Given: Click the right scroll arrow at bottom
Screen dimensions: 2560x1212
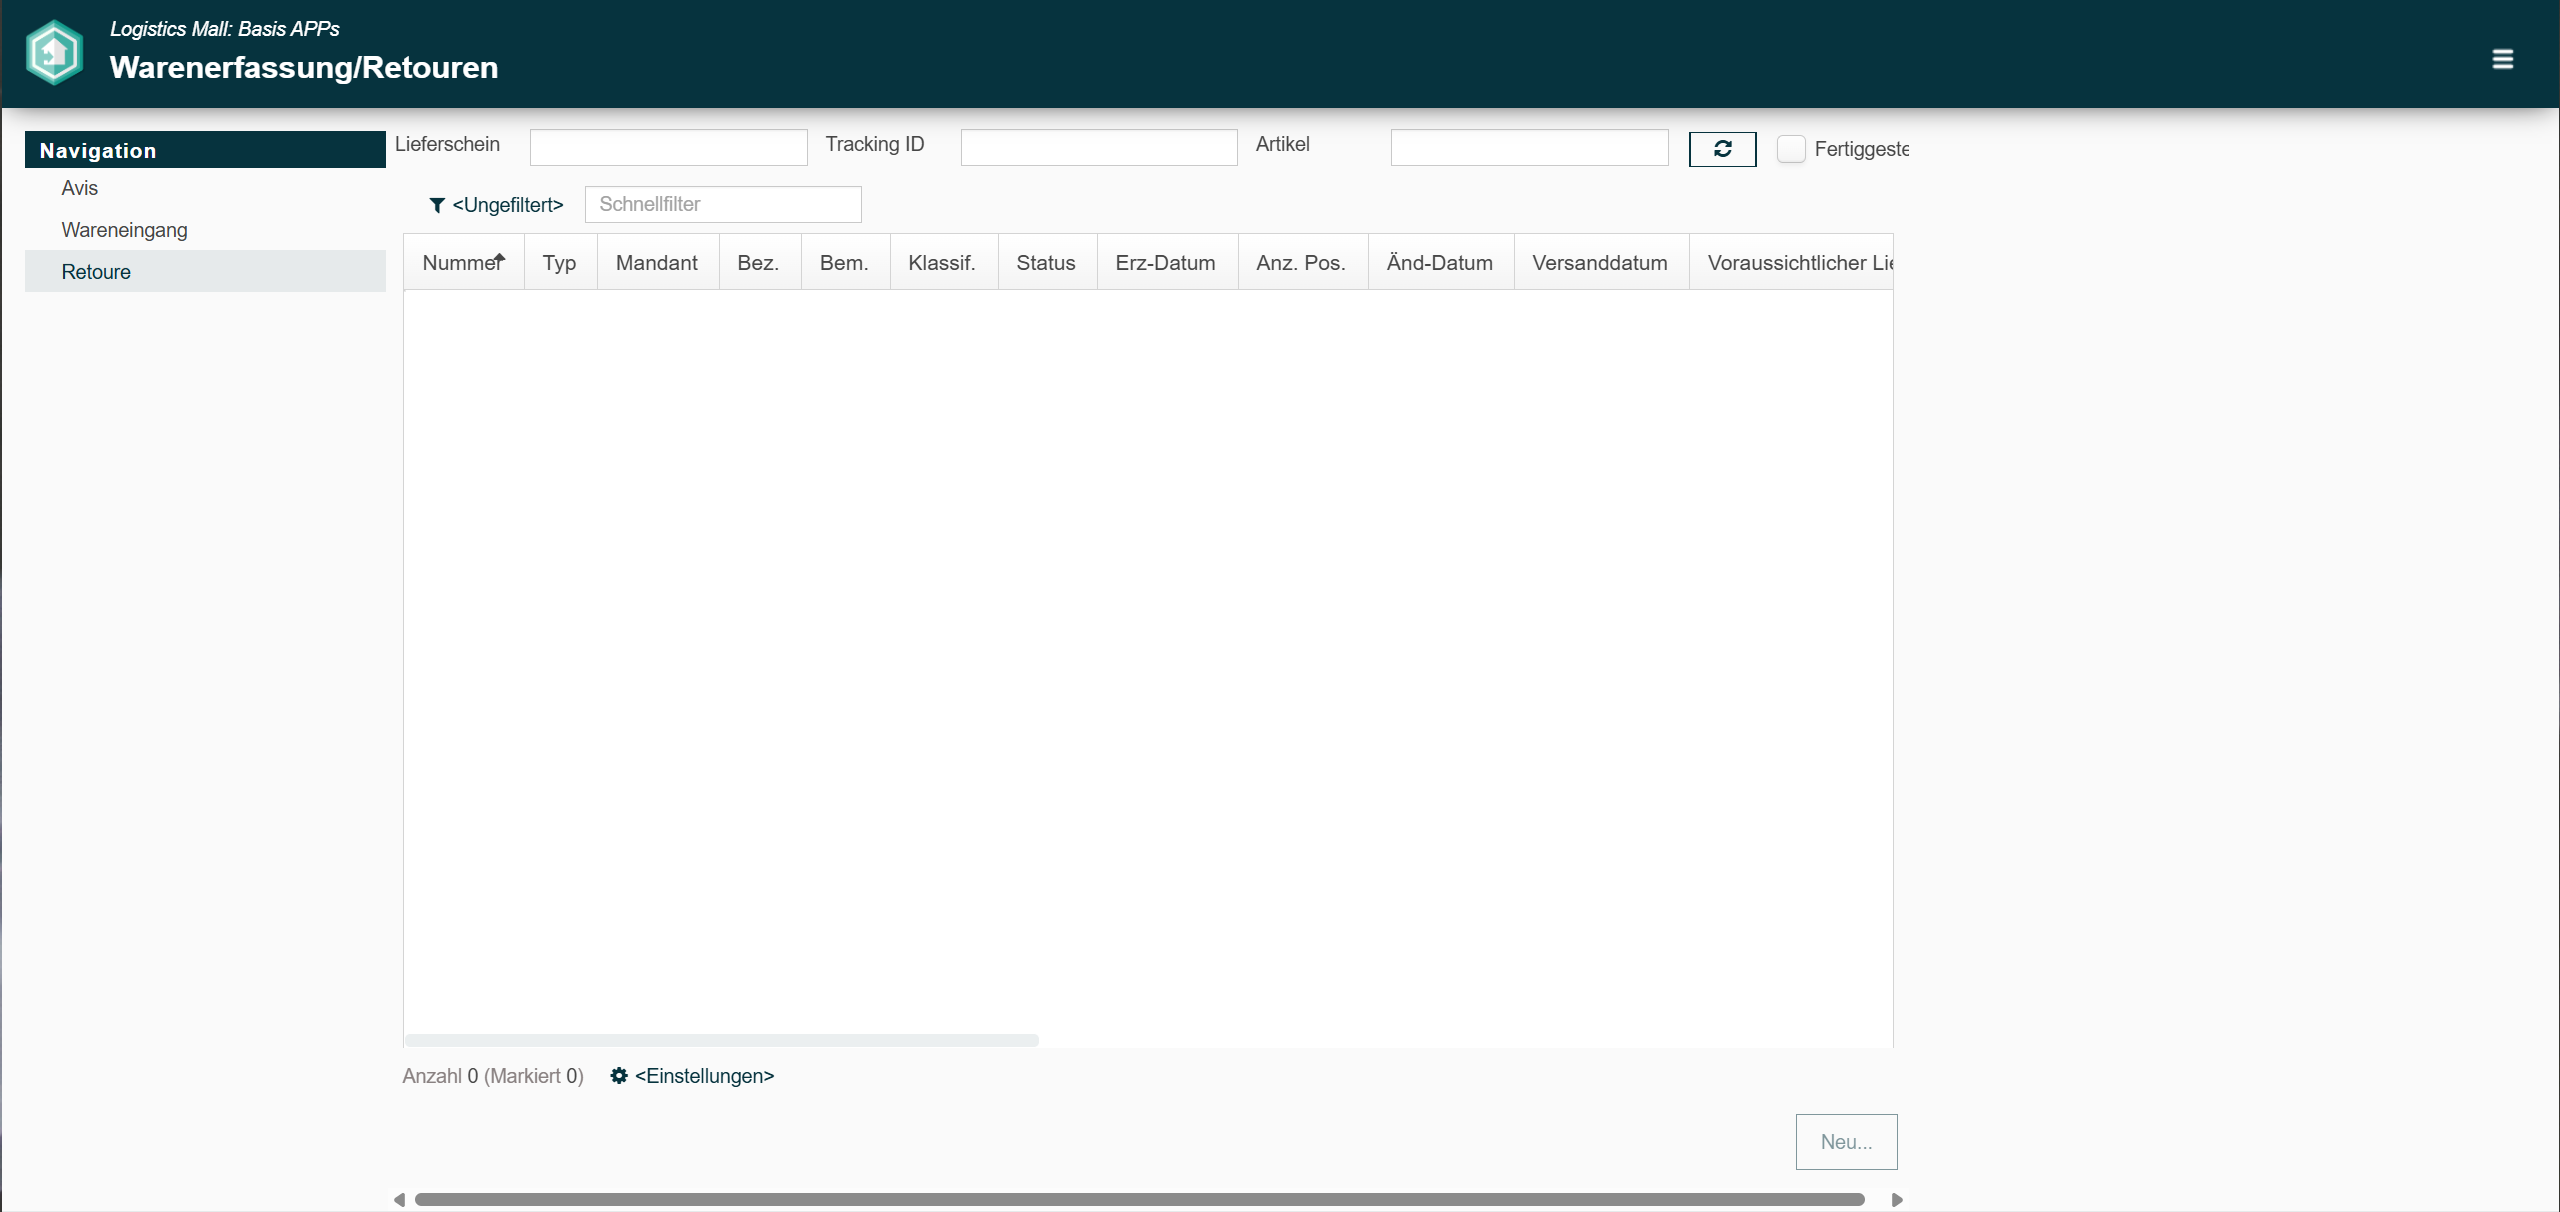Looking at the screenshot, I should (x=1896, y=1199).
